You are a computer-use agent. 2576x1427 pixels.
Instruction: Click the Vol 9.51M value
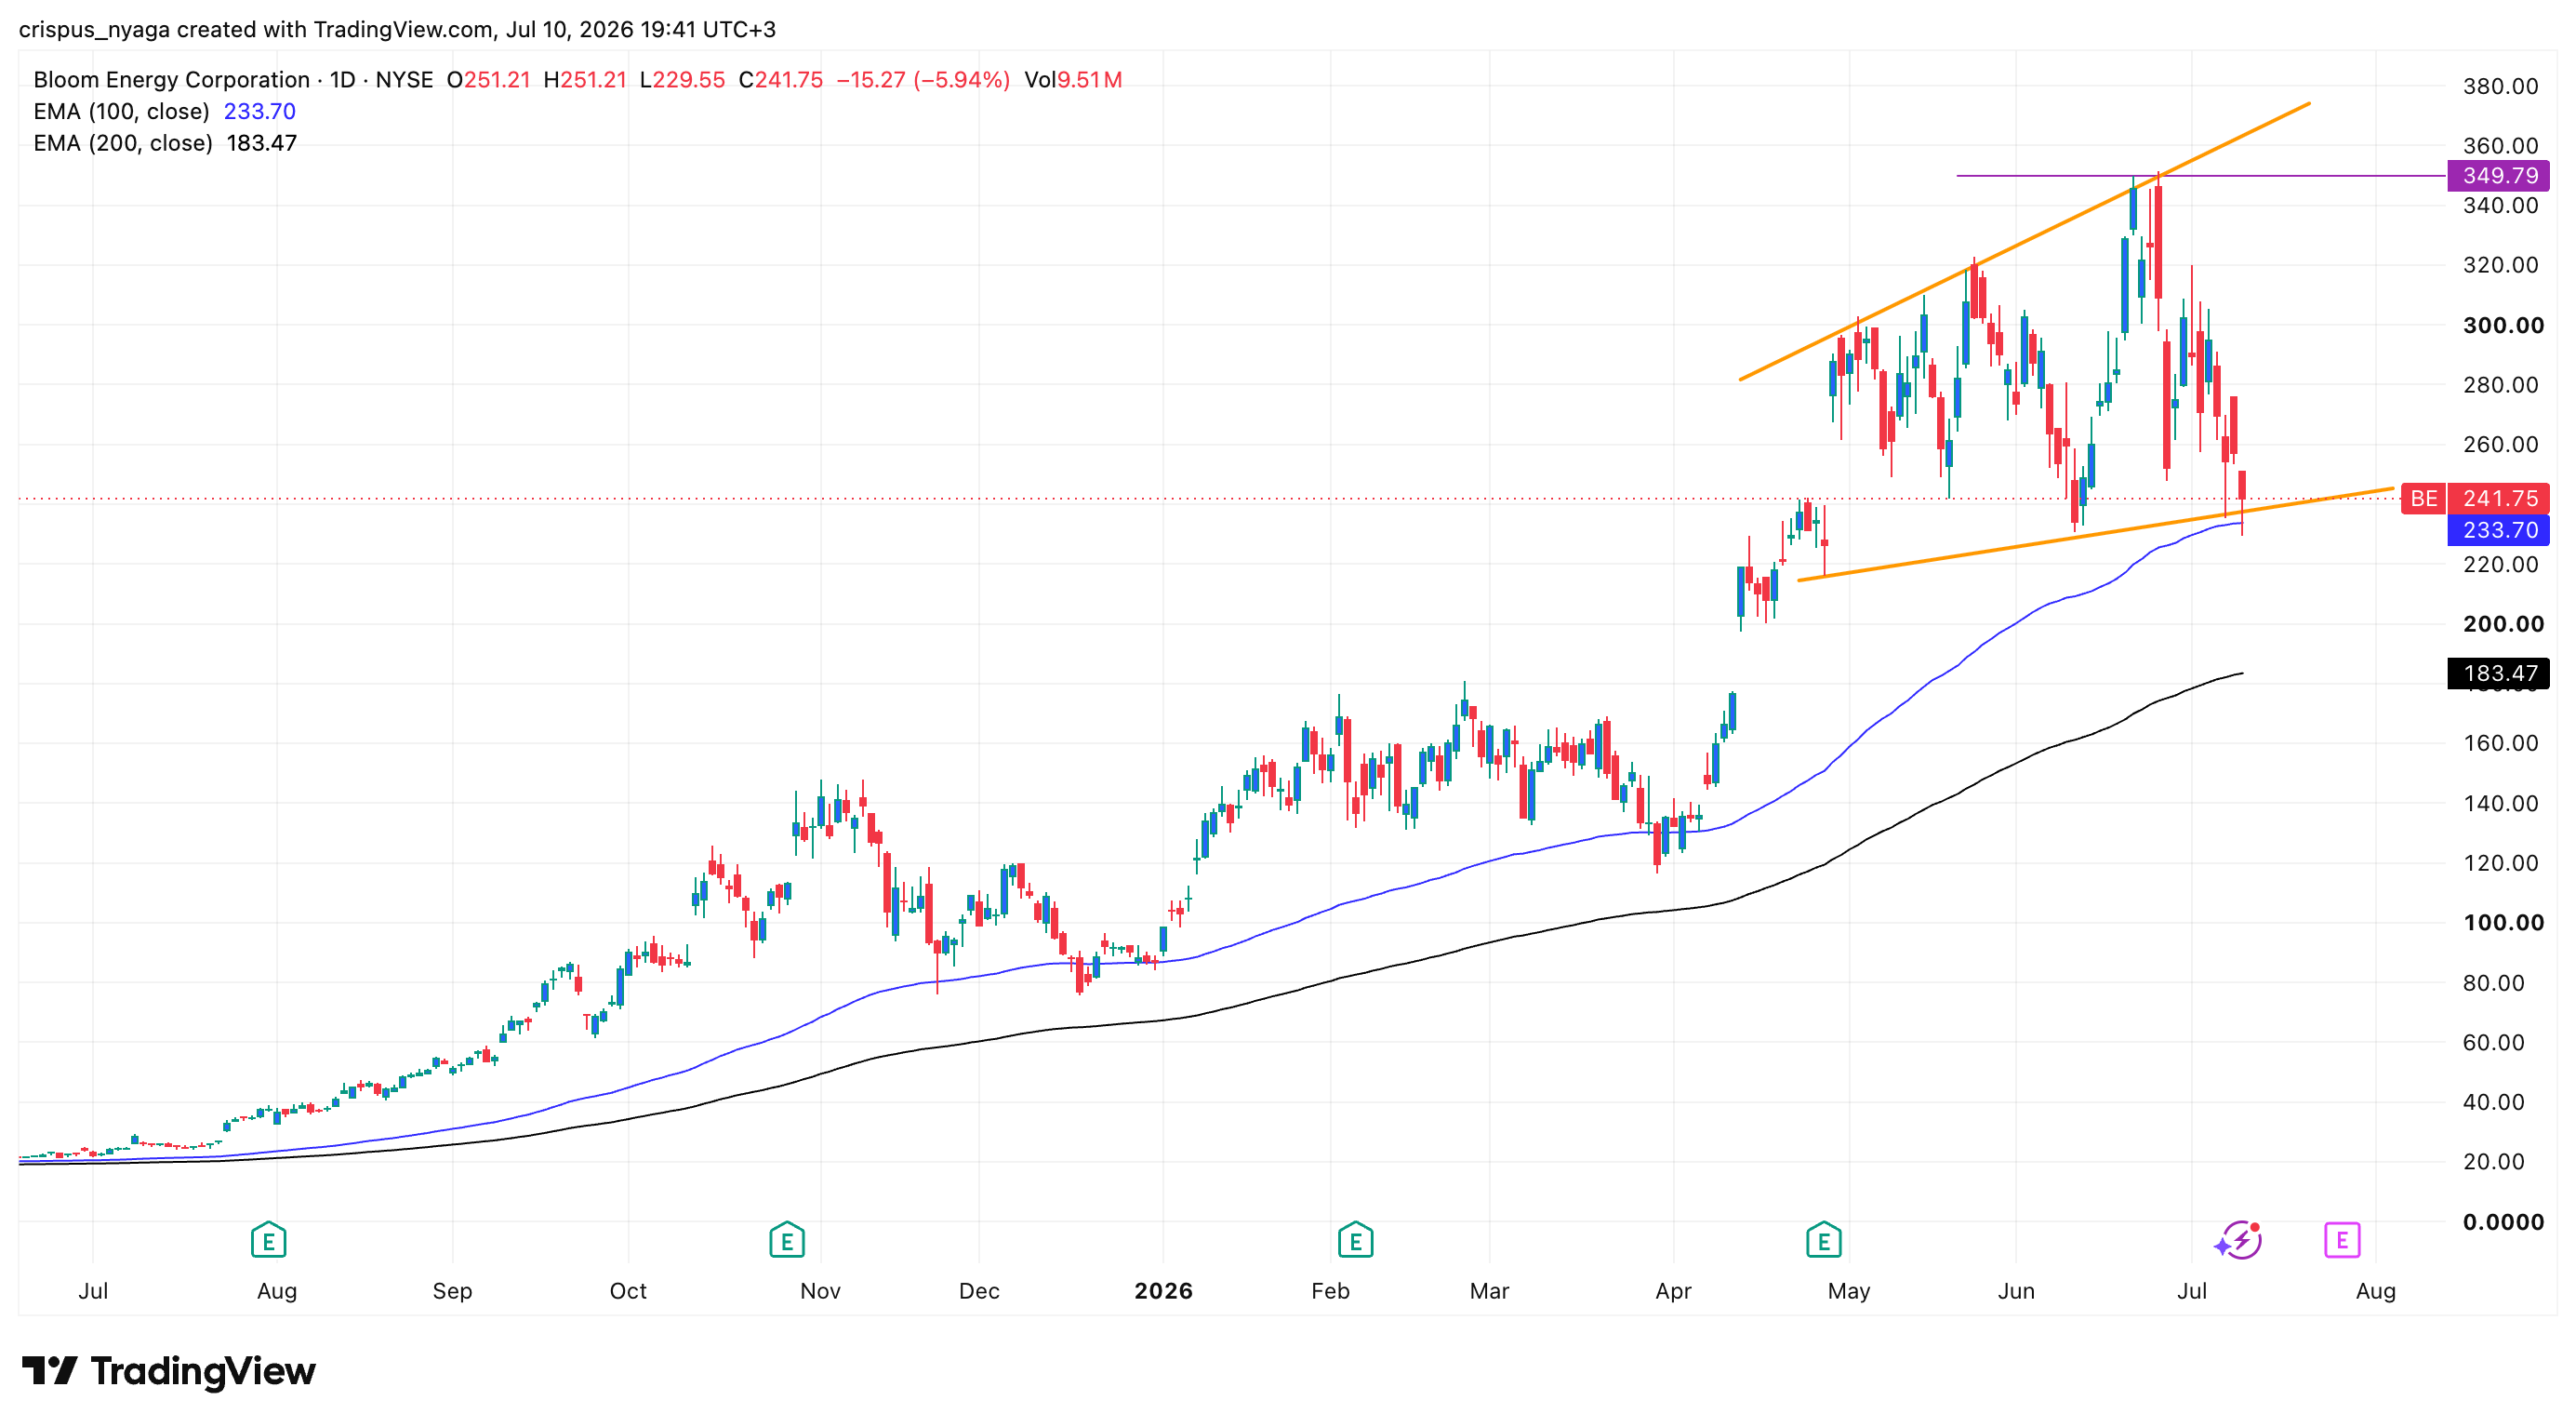[1073, 79]
